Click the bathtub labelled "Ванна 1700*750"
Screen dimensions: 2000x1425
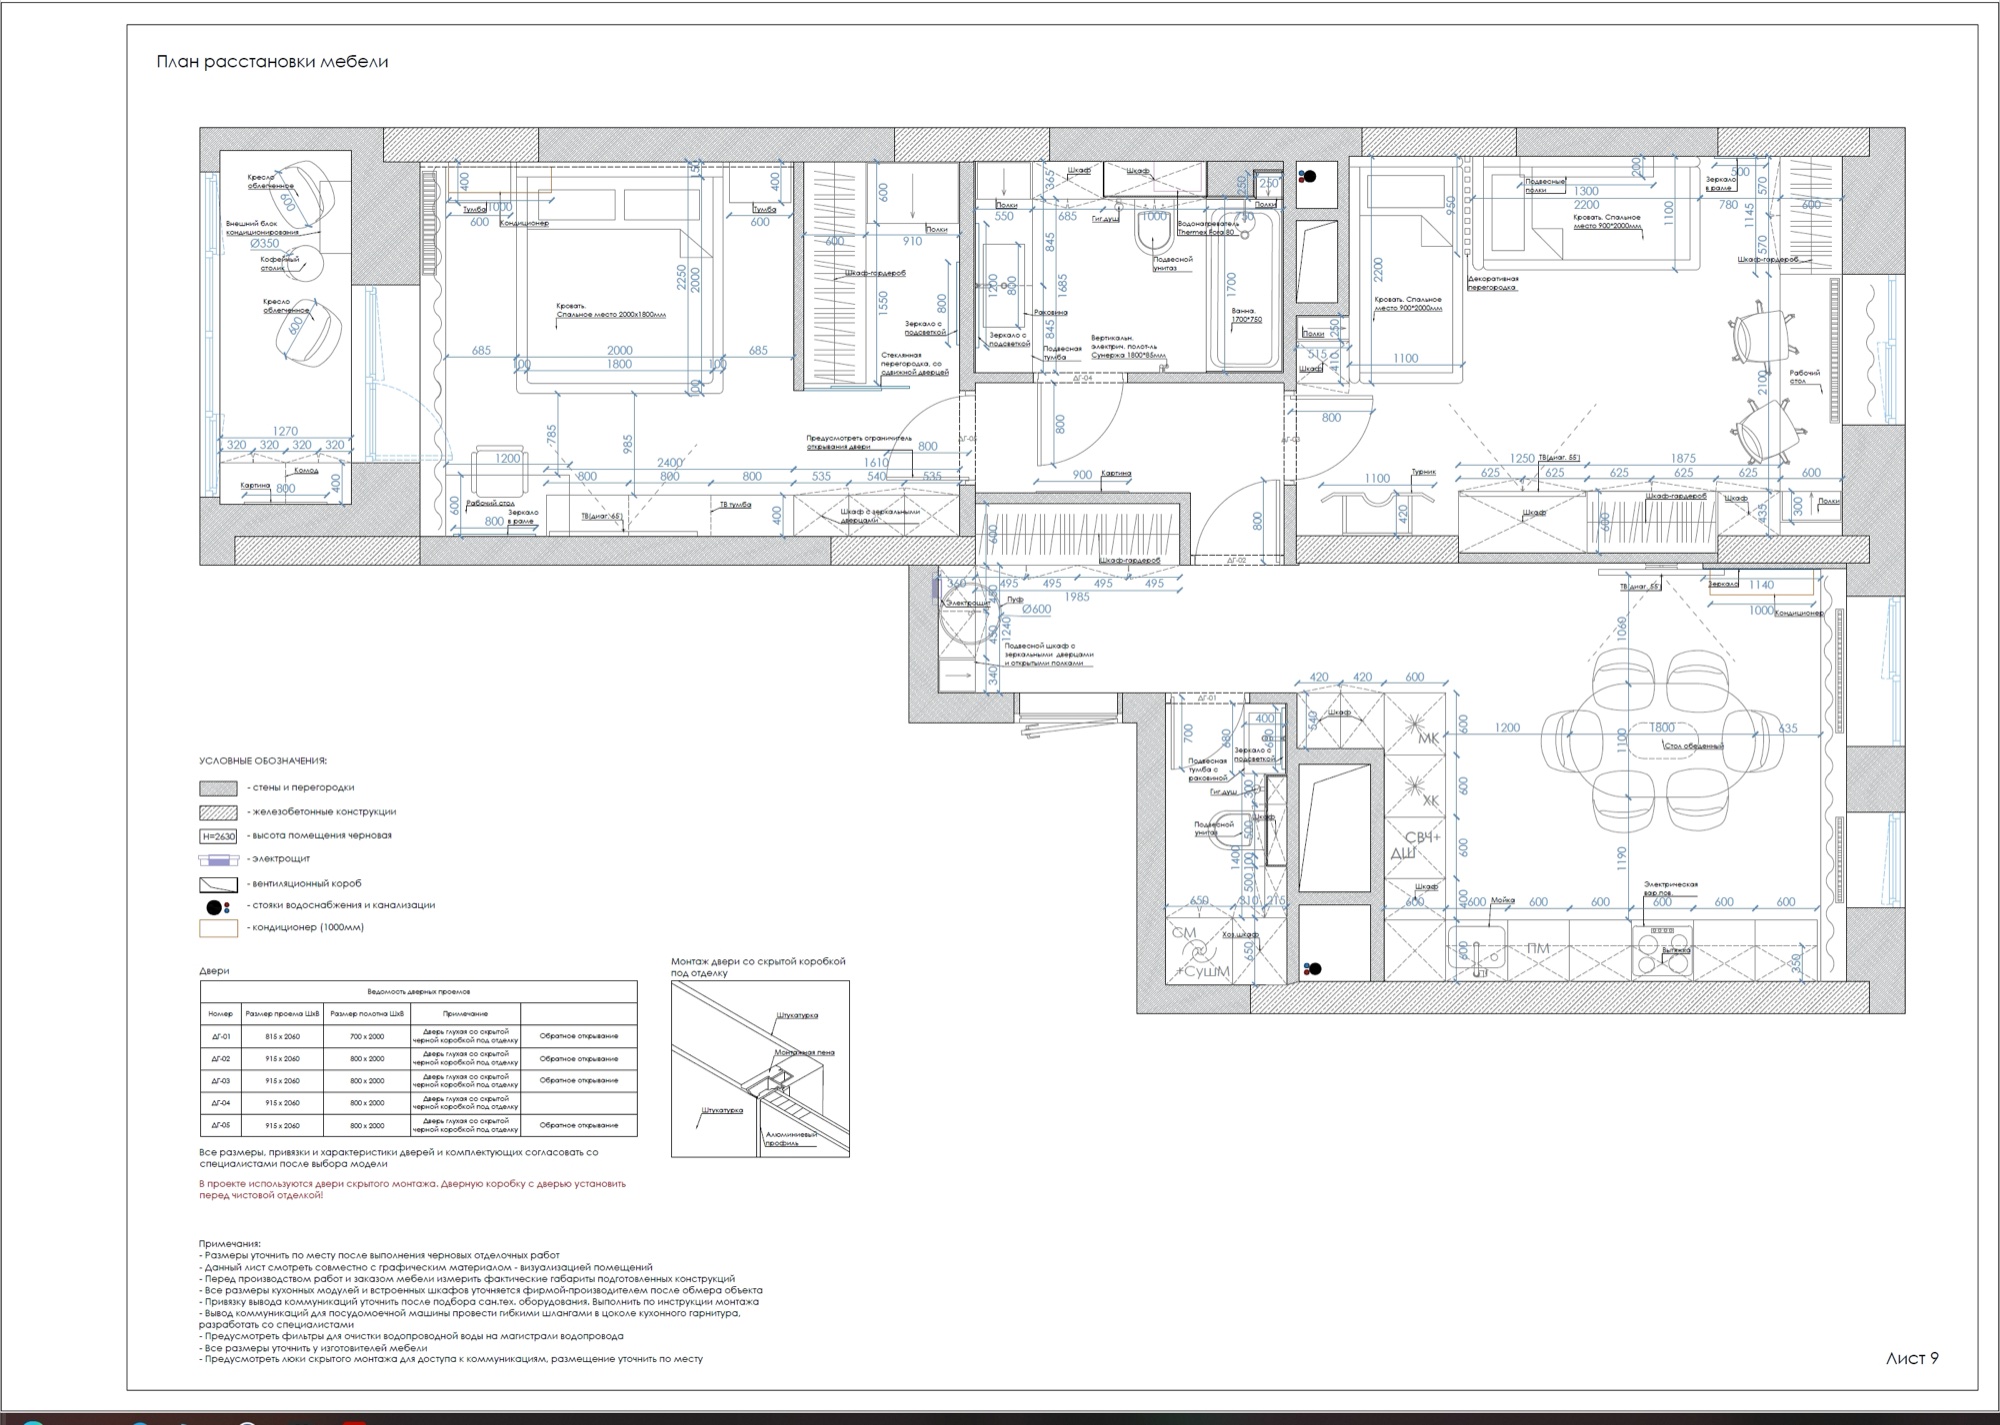pyautogui.click(x=1245, y=290)
